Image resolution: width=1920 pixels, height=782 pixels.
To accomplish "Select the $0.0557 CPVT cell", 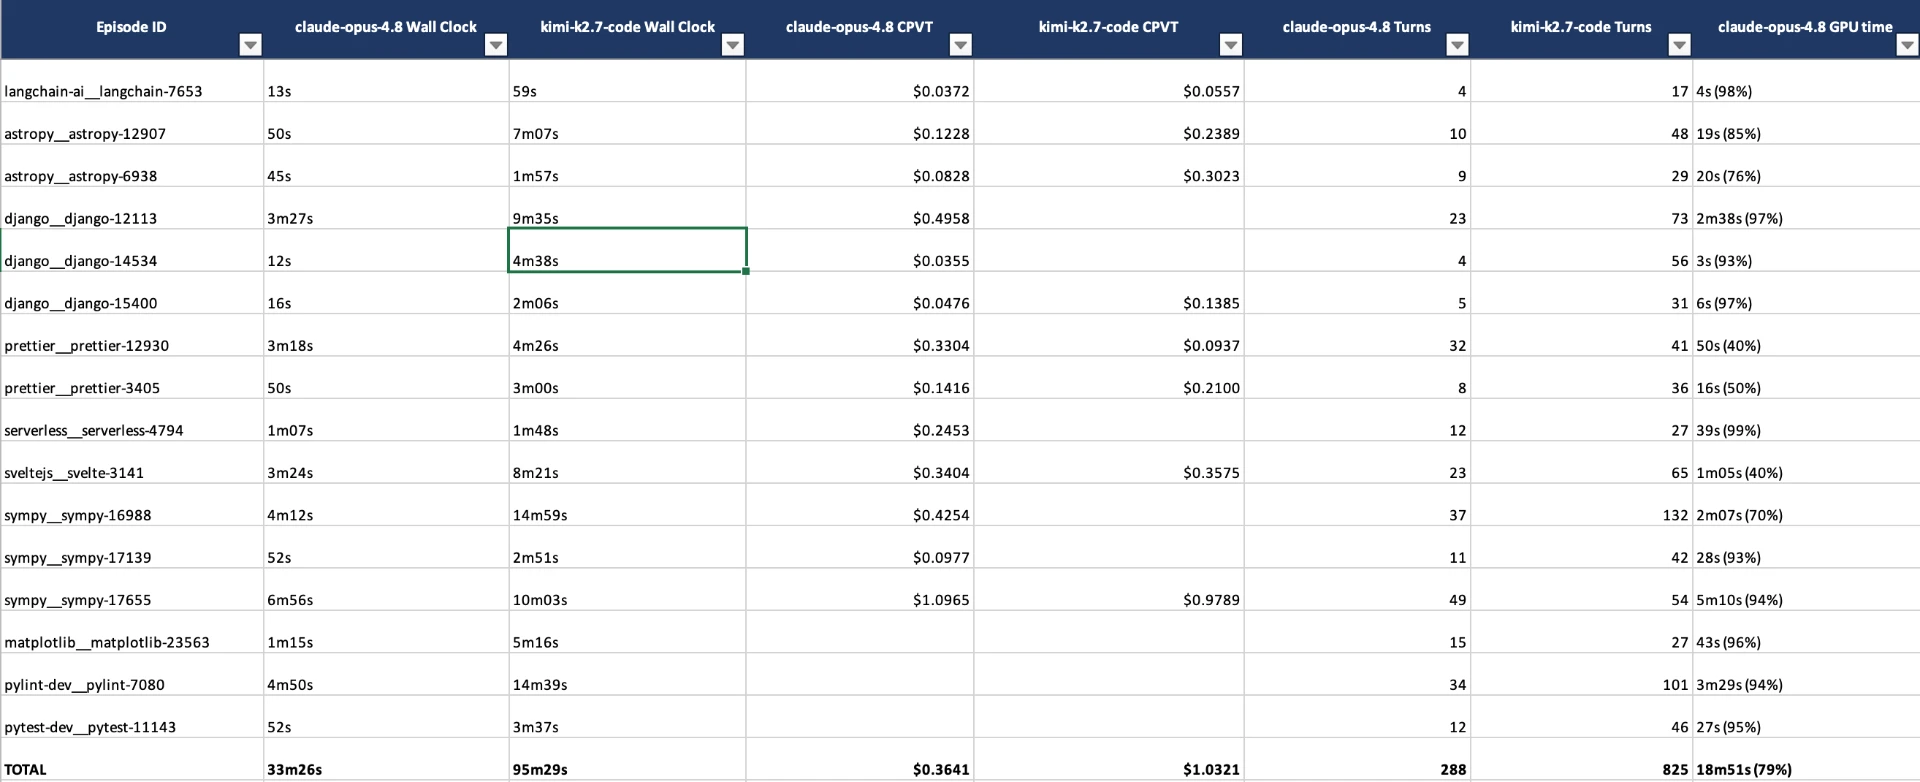I will [x=1109, y=81].
